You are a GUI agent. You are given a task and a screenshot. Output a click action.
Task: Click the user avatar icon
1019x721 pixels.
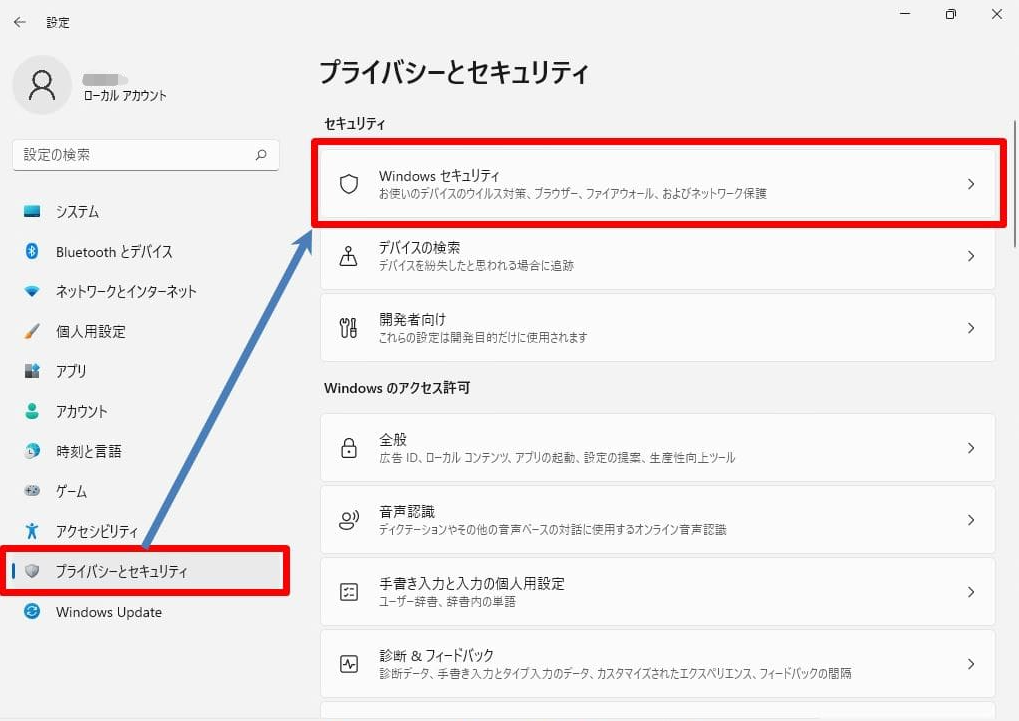(x=42, y=85)
